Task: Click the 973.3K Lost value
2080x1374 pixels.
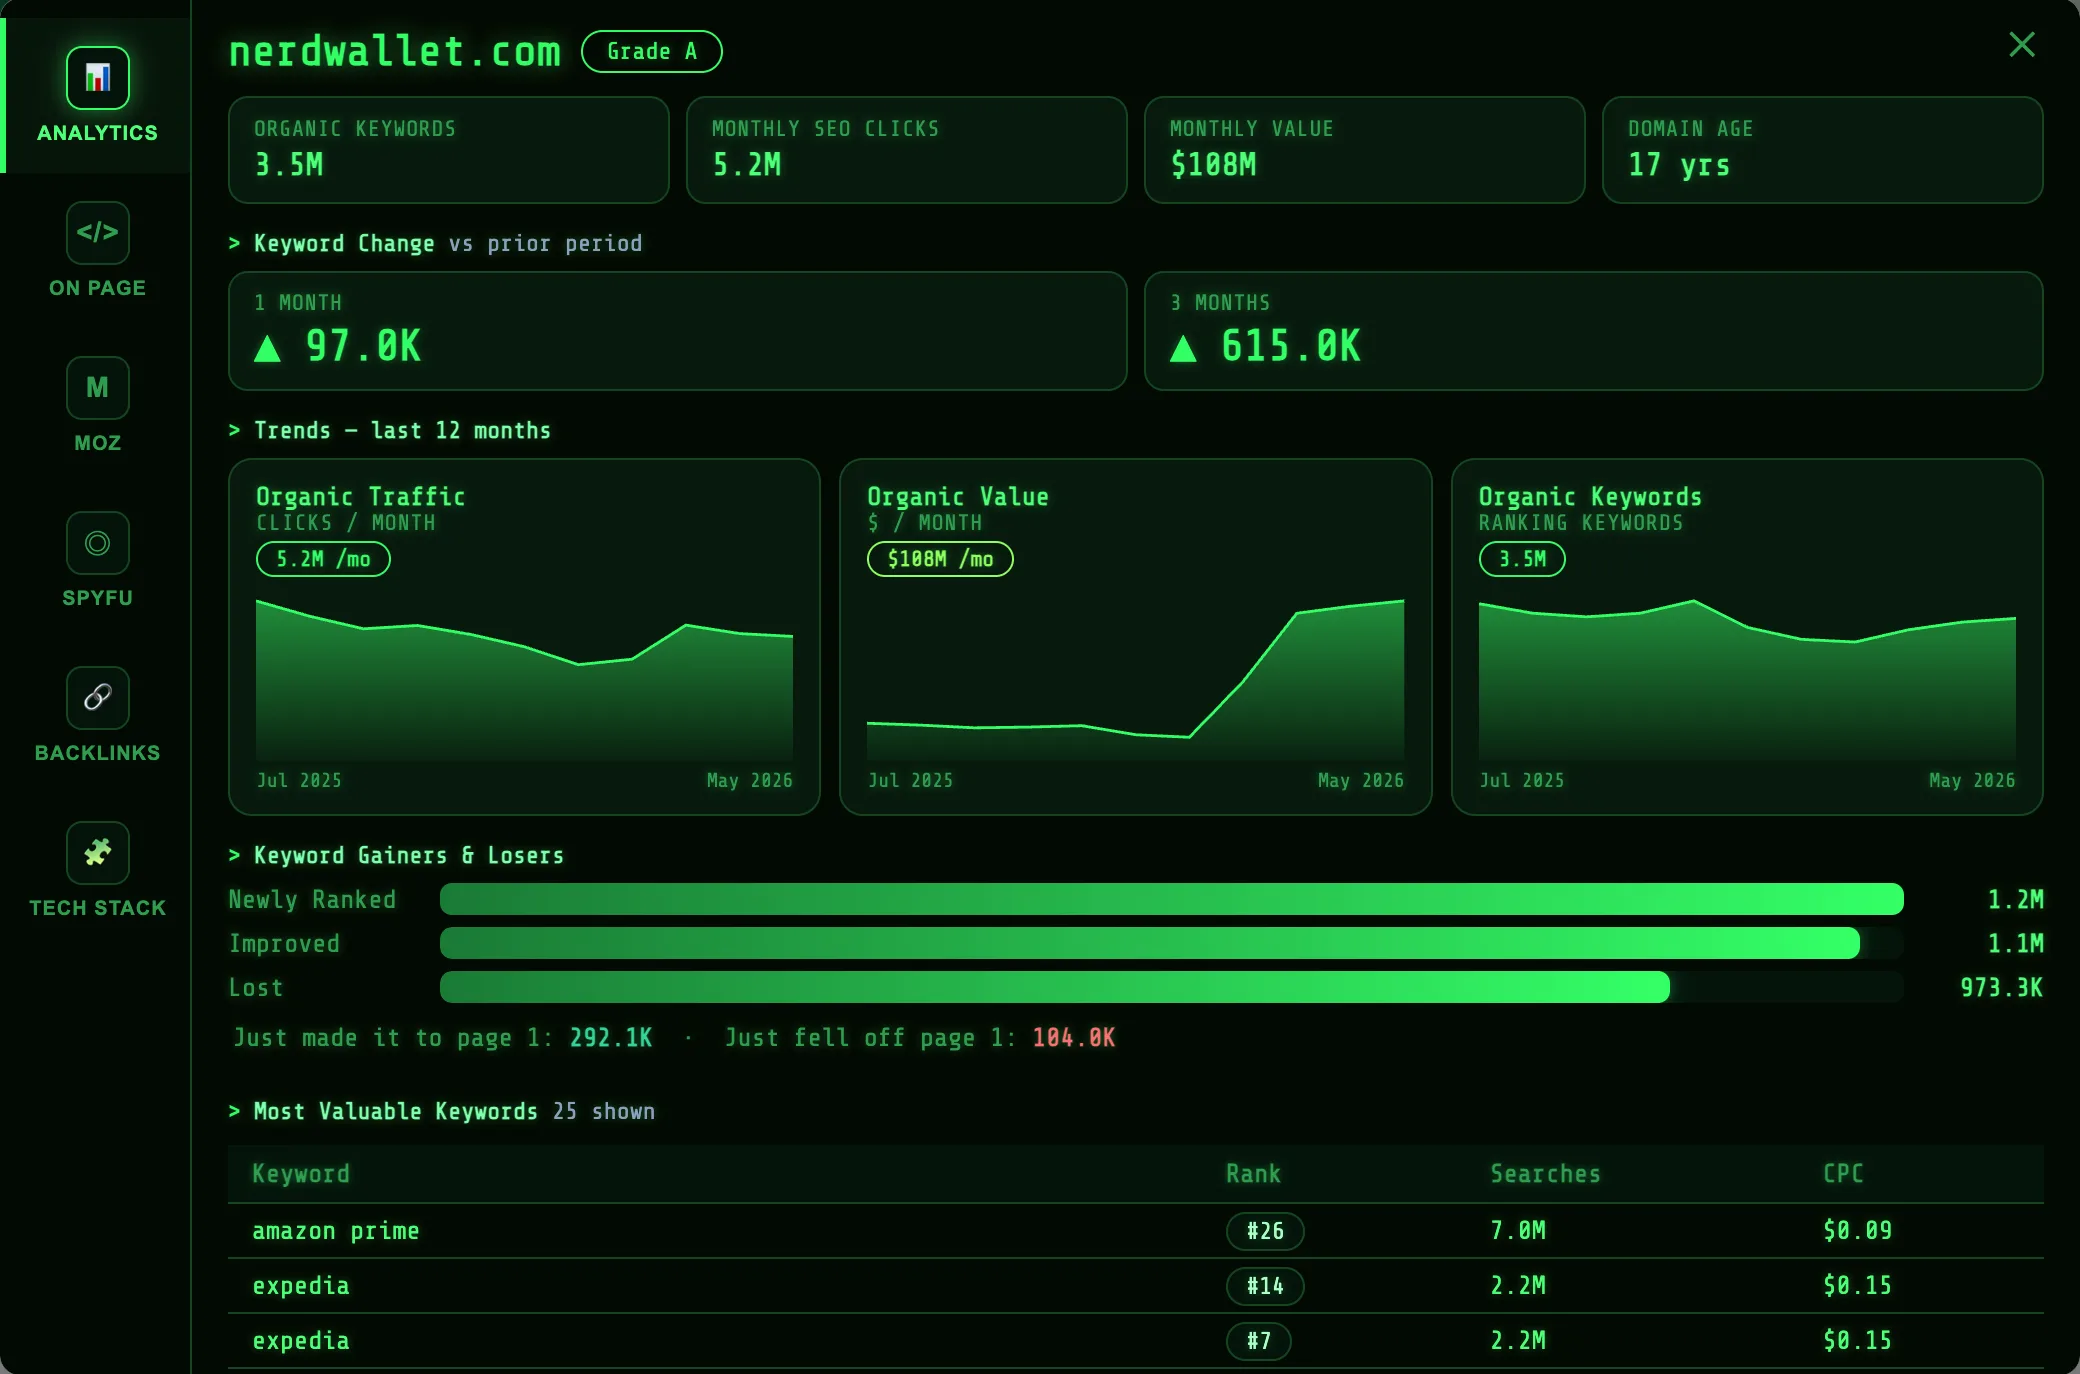Action: pos(2001,988)
